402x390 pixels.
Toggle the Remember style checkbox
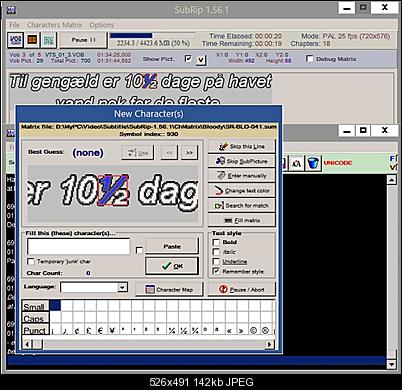pyautogui.click(x=216, y=271)
